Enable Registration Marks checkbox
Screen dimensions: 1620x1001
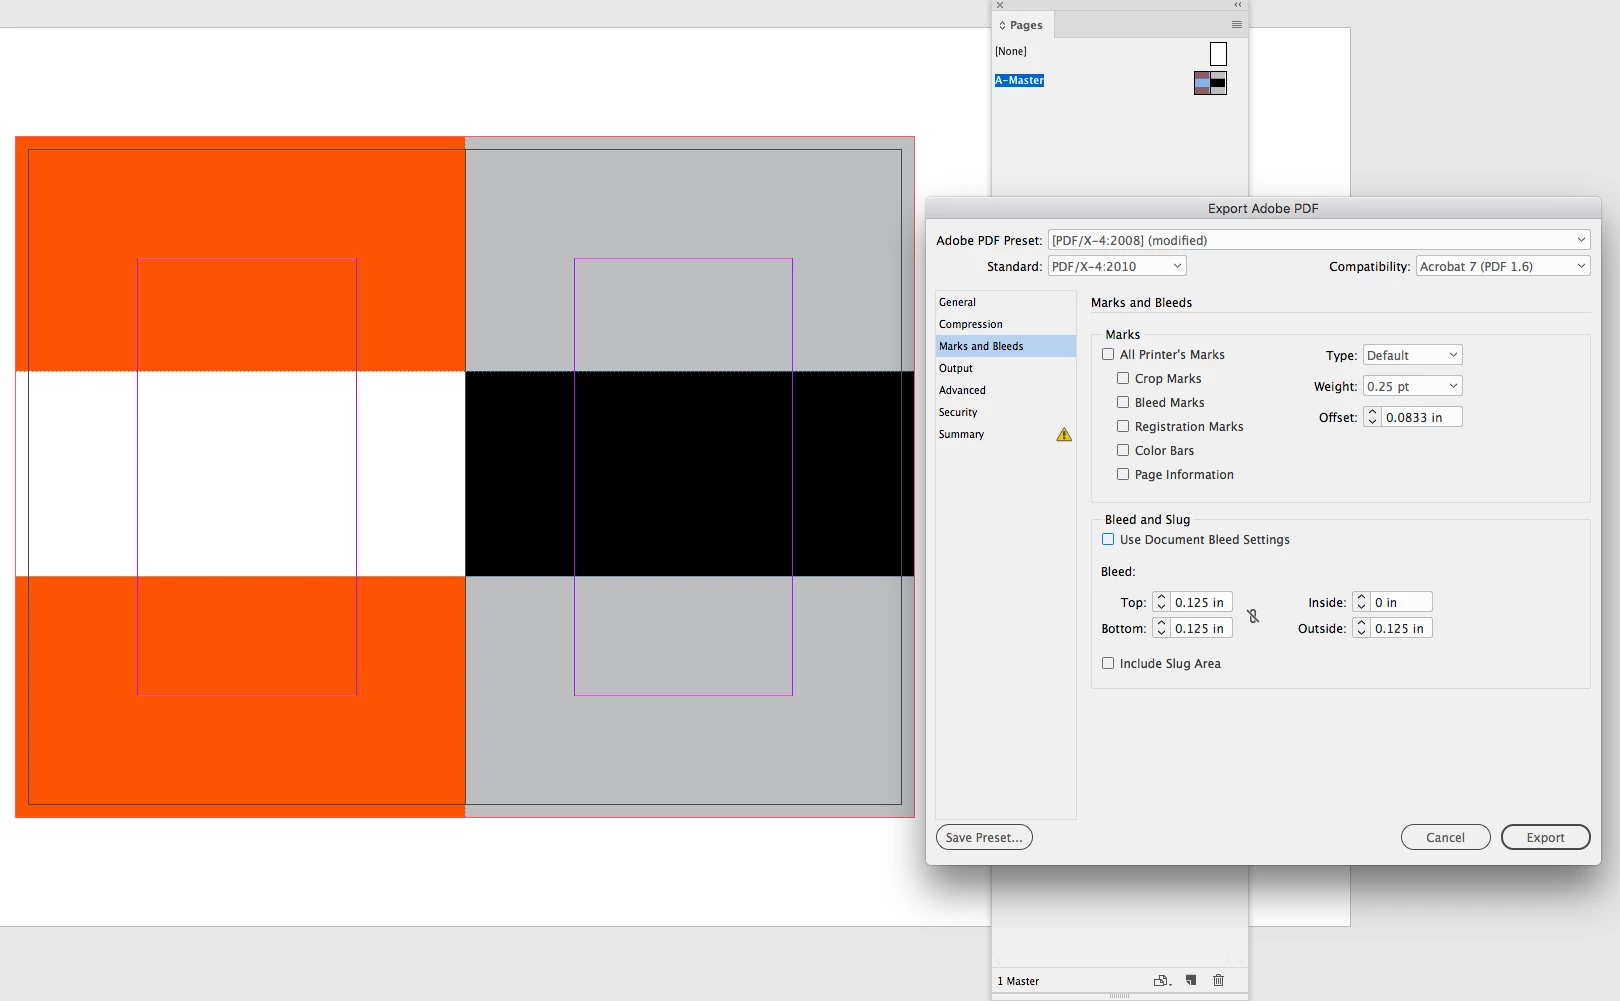[x=1123, y=426]
